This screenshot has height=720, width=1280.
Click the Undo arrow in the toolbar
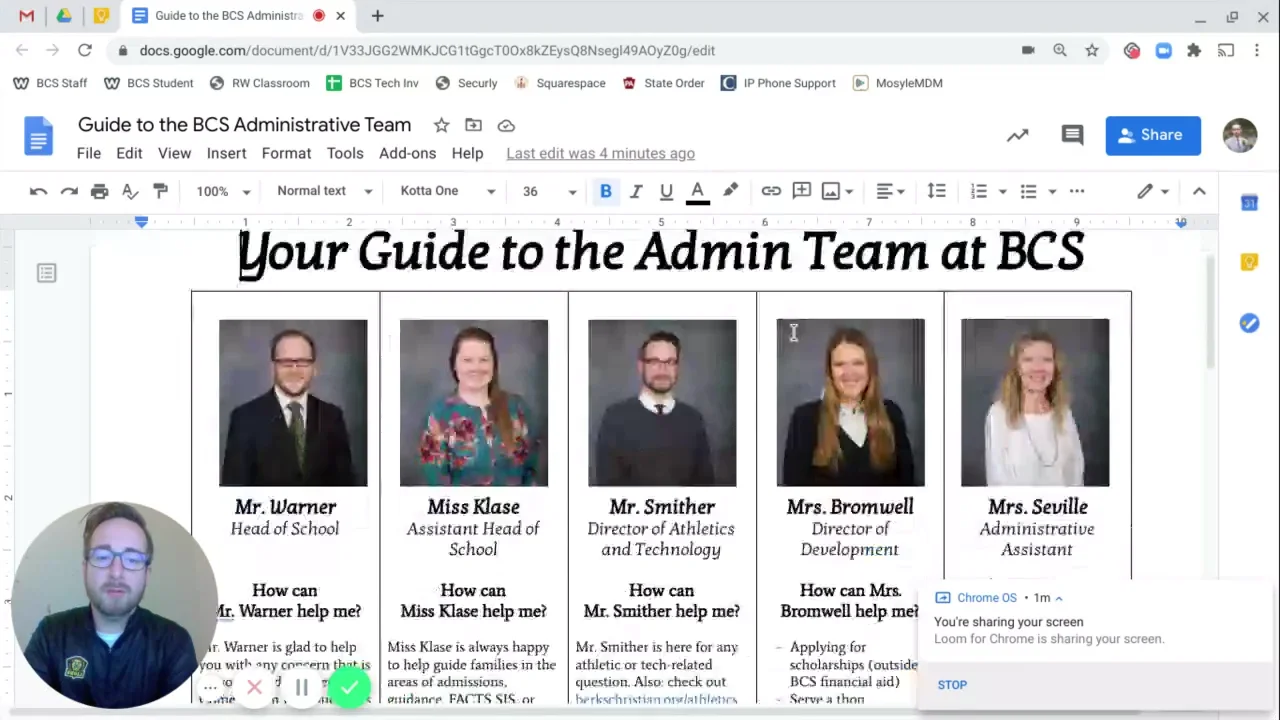(x=38, y=191)
